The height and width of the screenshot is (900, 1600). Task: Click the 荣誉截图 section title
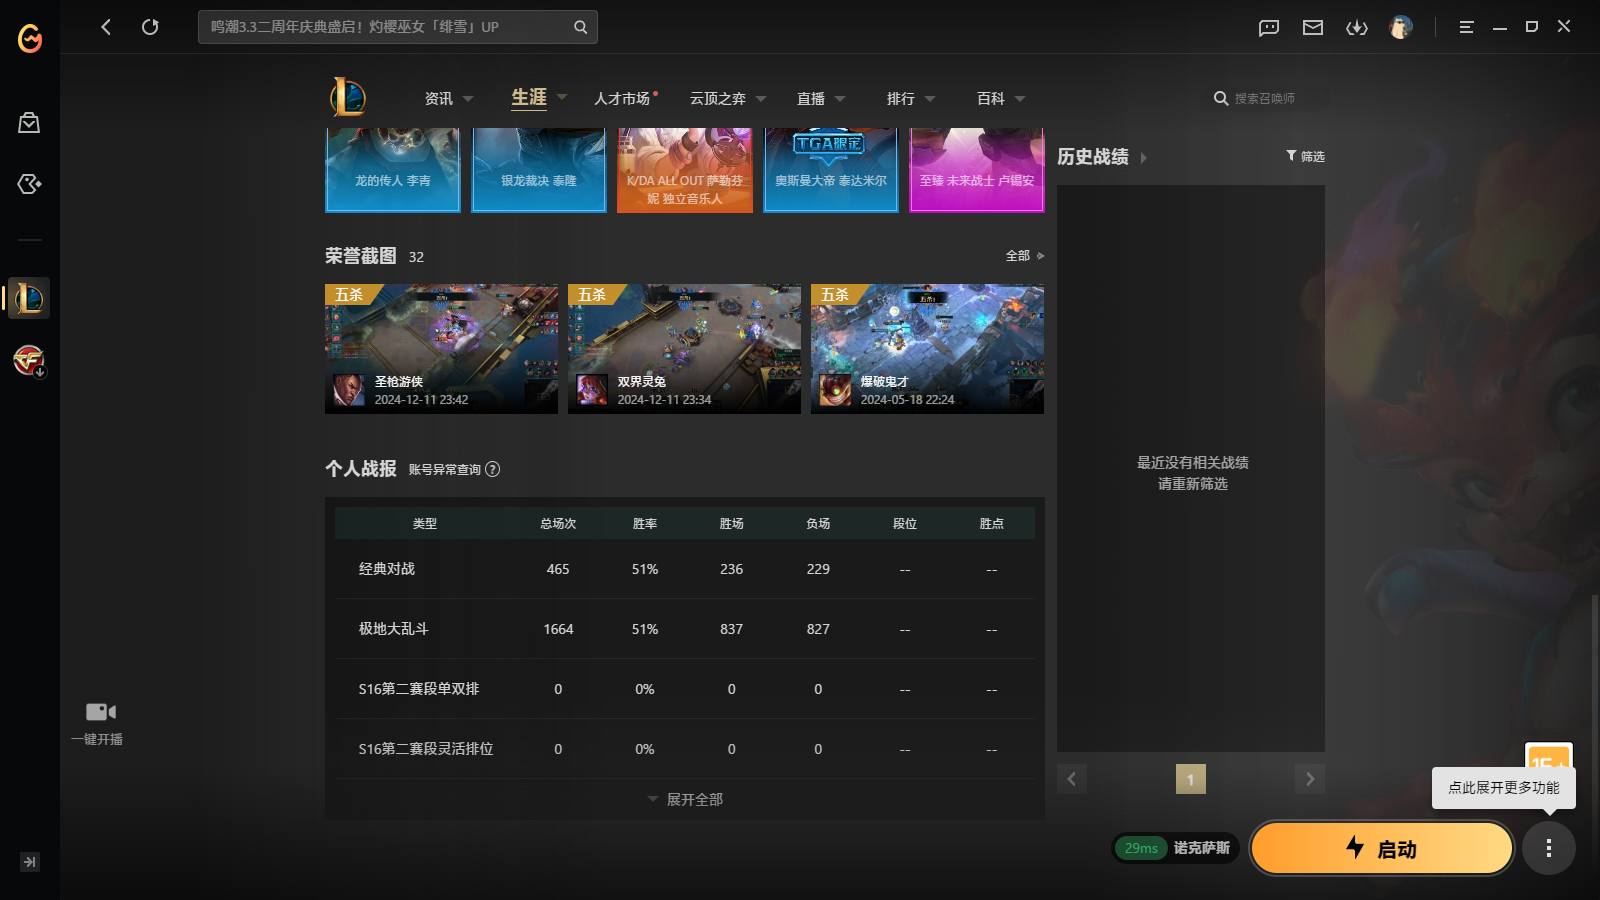coord(361,256)
